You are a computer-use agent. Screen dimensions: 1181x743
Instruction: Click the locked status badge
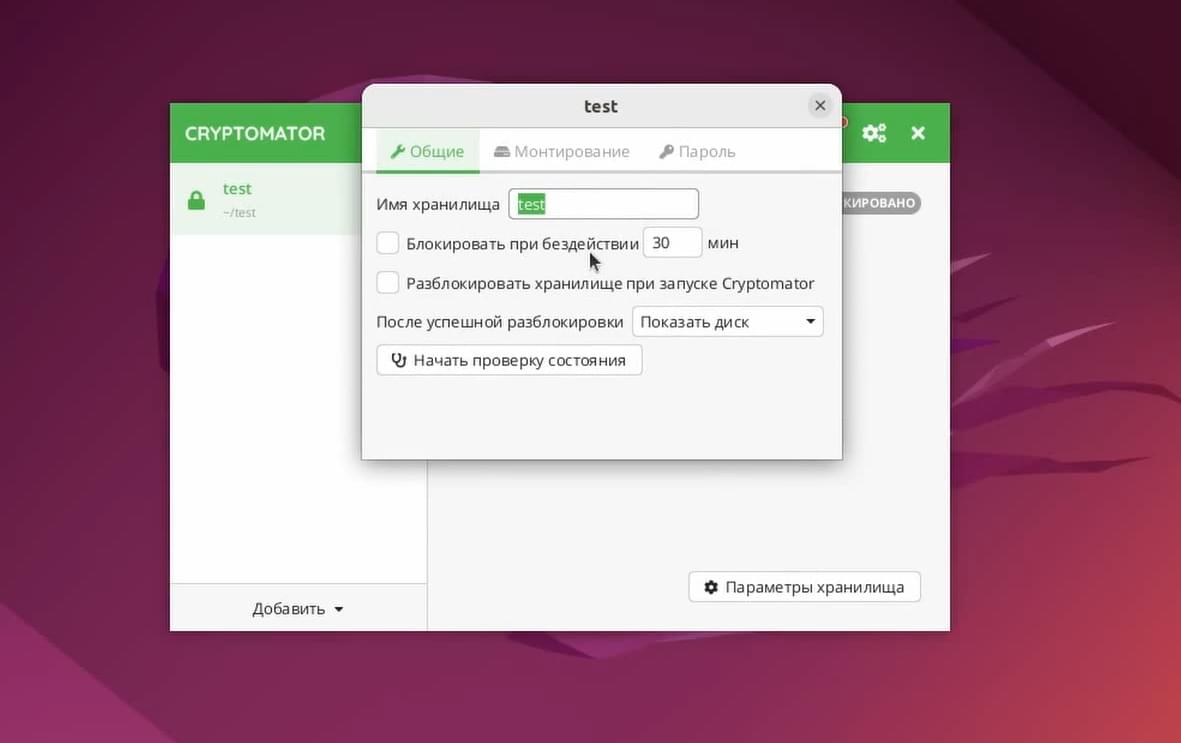pos(881,203)
